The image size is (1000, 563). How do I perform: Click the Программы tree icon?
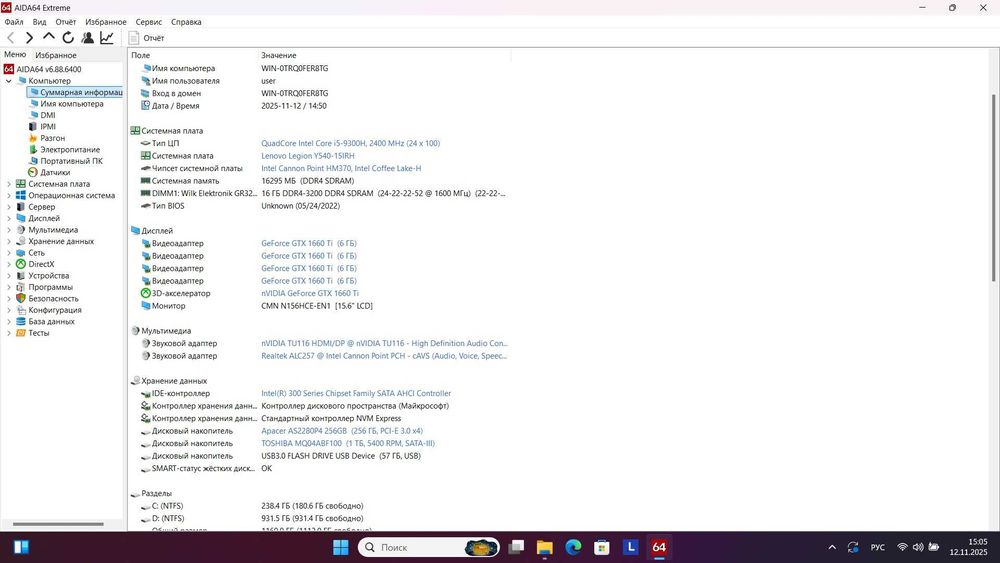(x=21, y=288)
